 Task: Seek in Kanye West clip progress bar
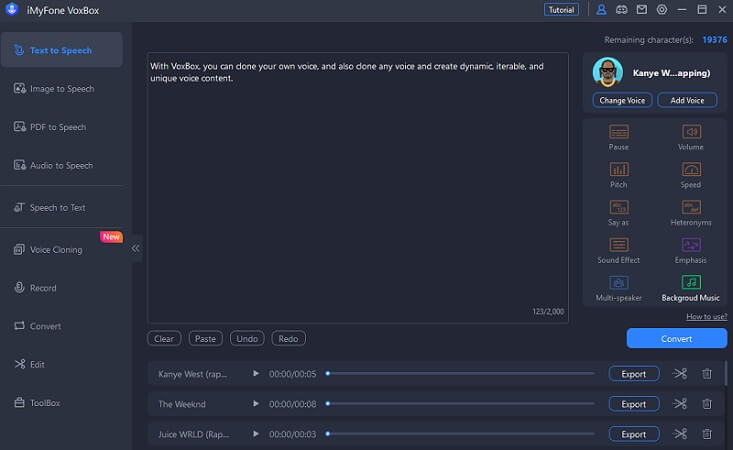point(460,373)
